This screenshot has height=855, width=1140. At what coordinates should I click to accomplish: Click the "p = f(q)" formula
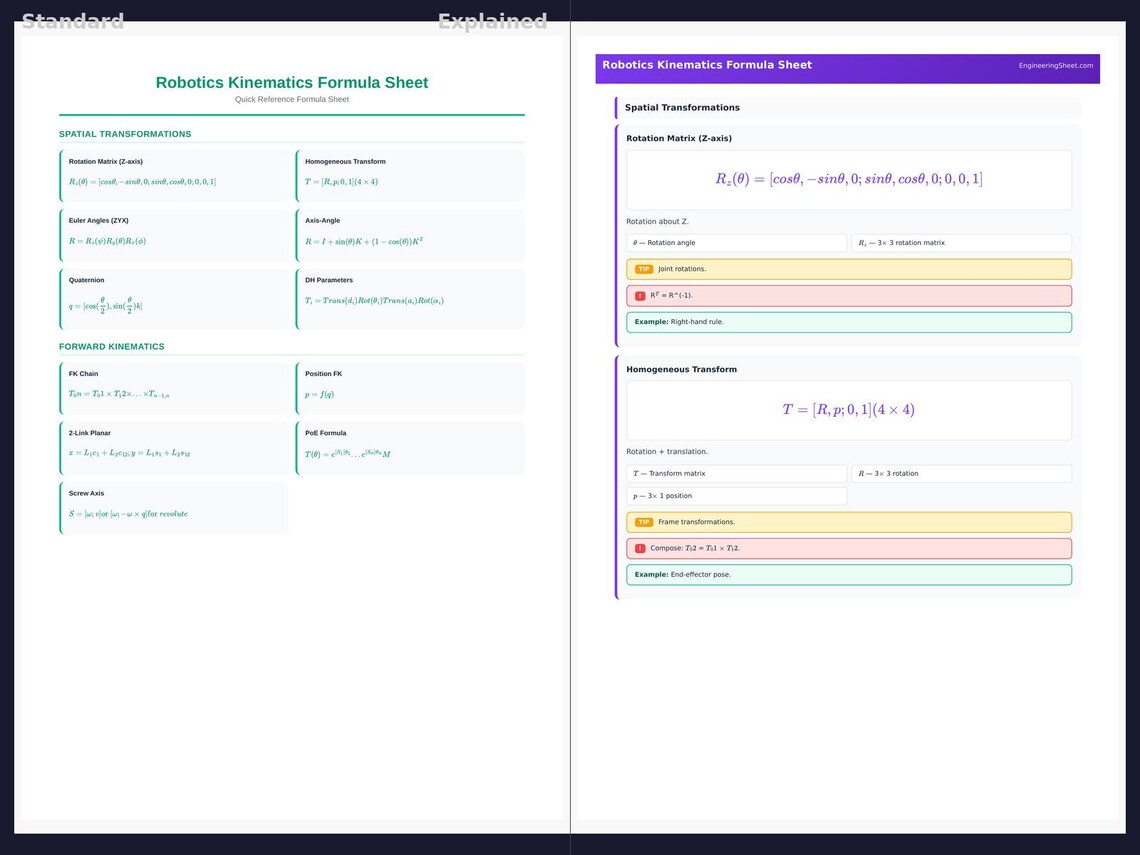pos(319,395)
